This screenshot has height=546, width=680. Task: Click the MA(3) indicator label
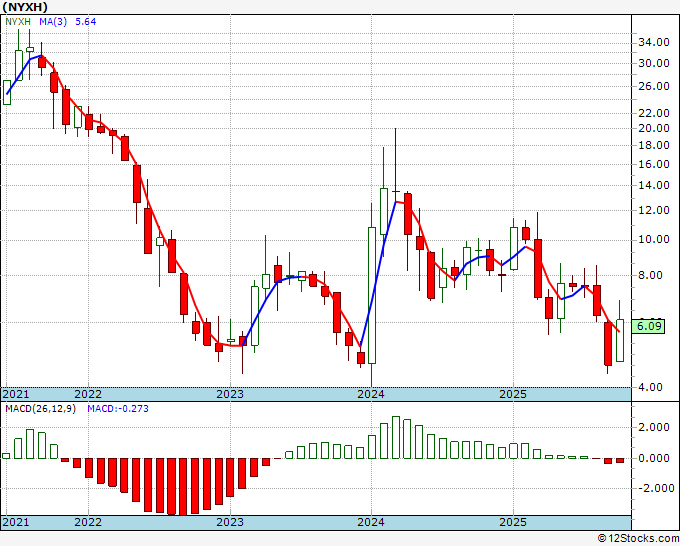click(x=53, y=21)
